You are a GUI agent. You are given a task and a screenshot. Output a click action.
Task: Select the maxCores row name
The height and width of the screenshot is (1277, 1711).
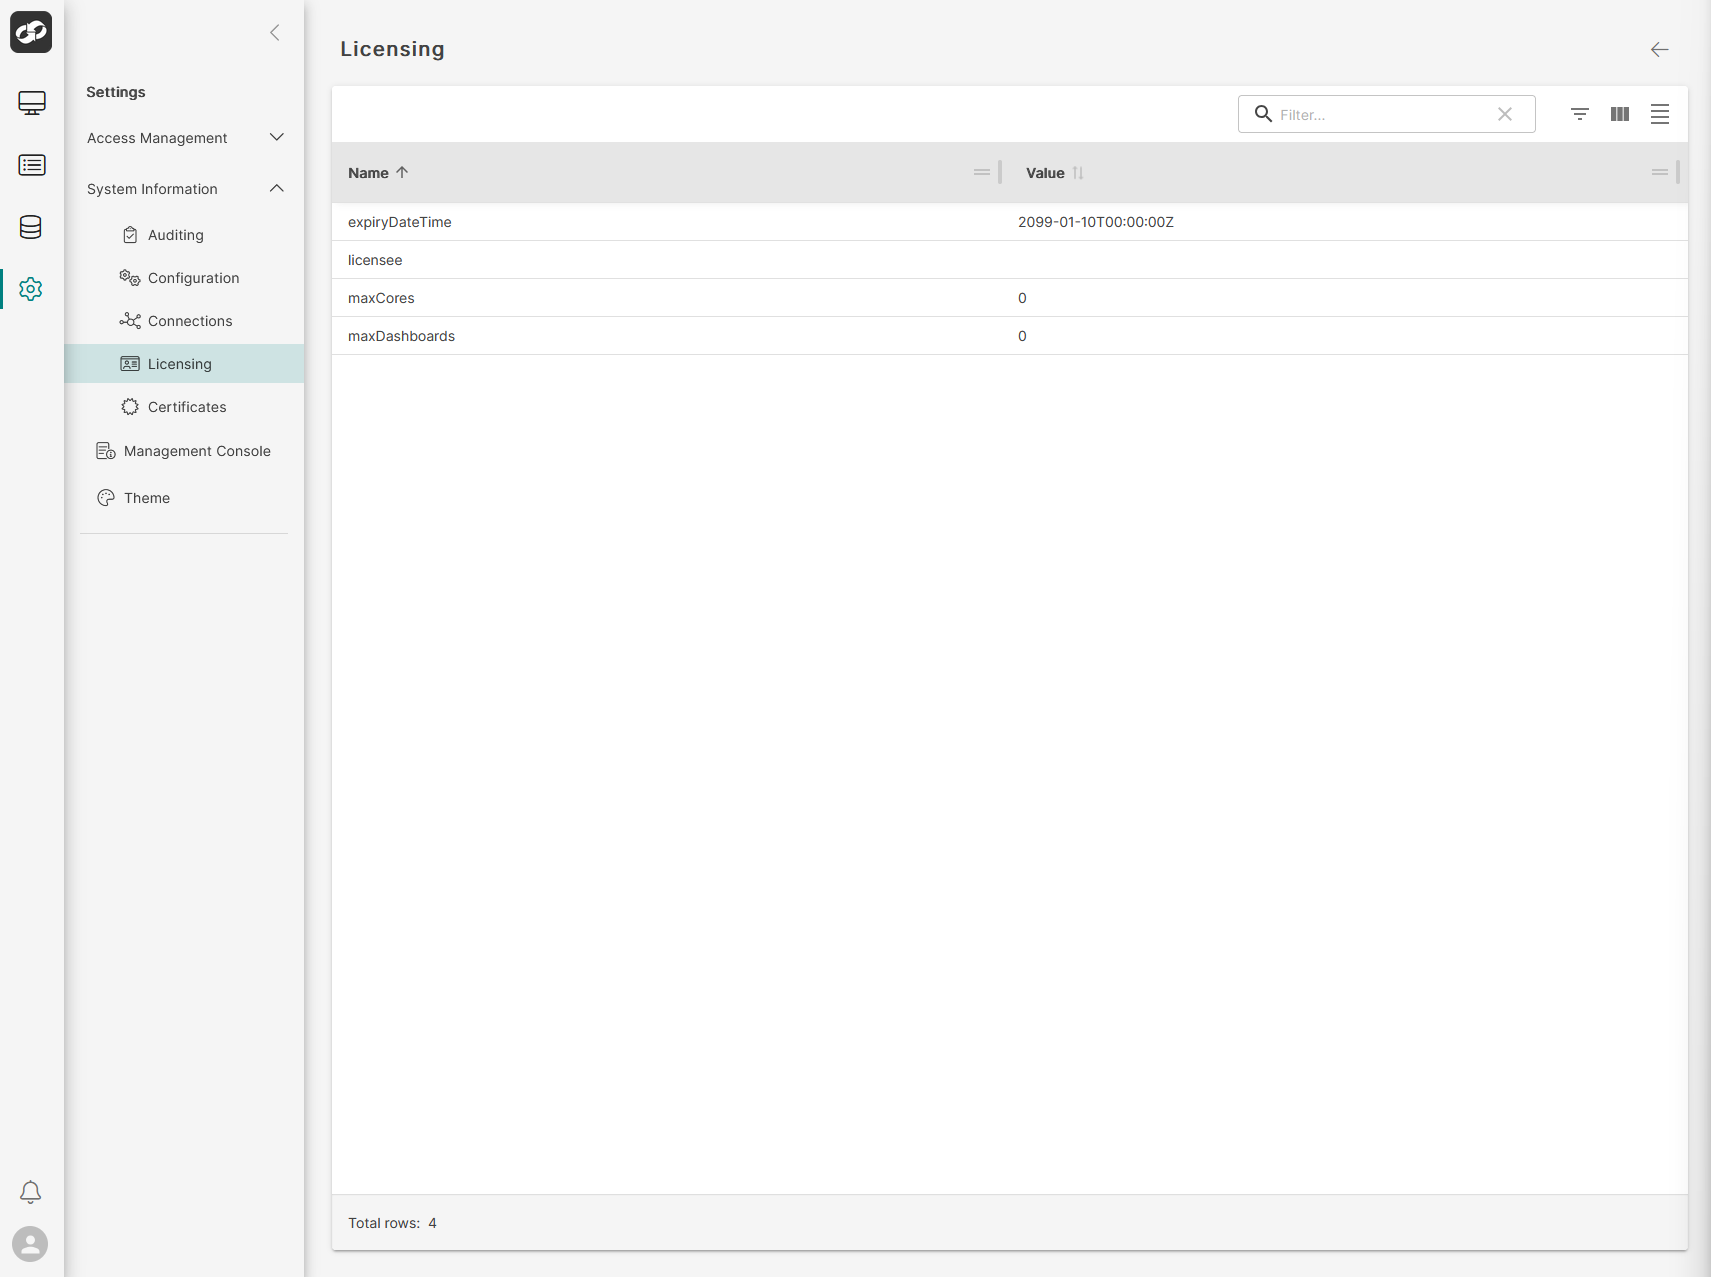(x=381, y=298)
